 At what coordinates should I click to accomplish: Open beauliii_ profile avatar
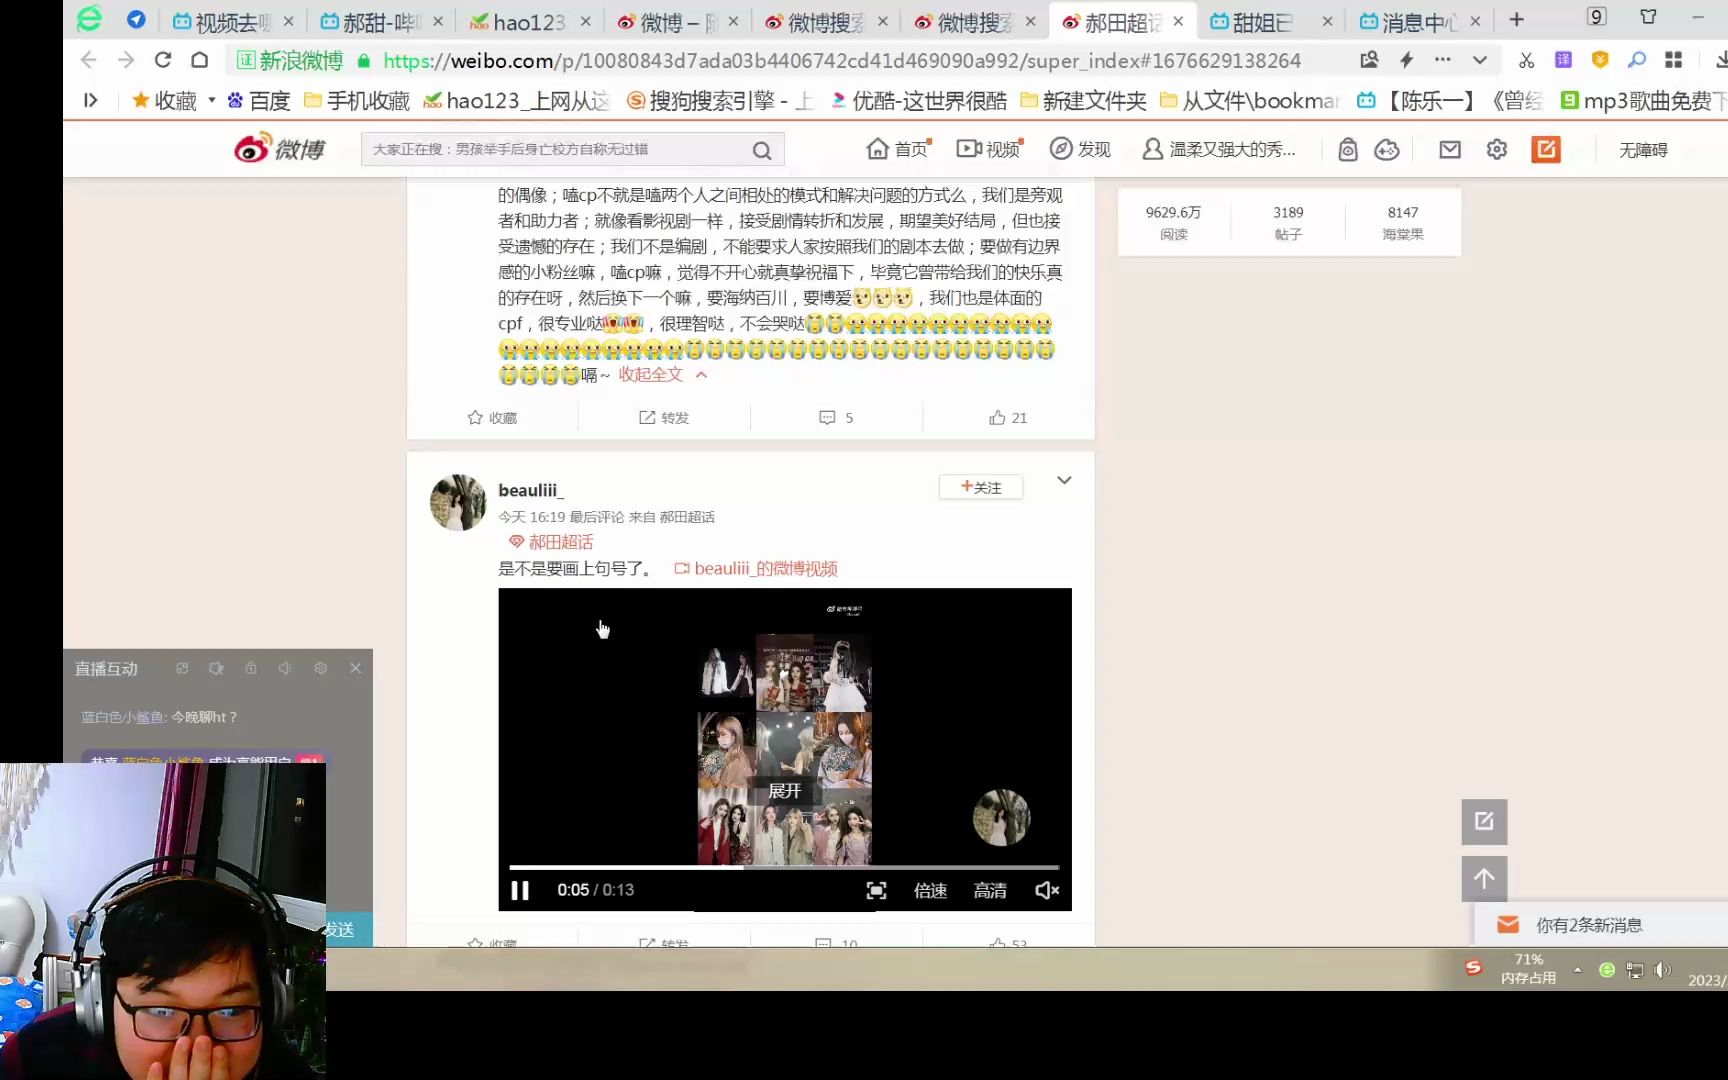click(458, 502)
